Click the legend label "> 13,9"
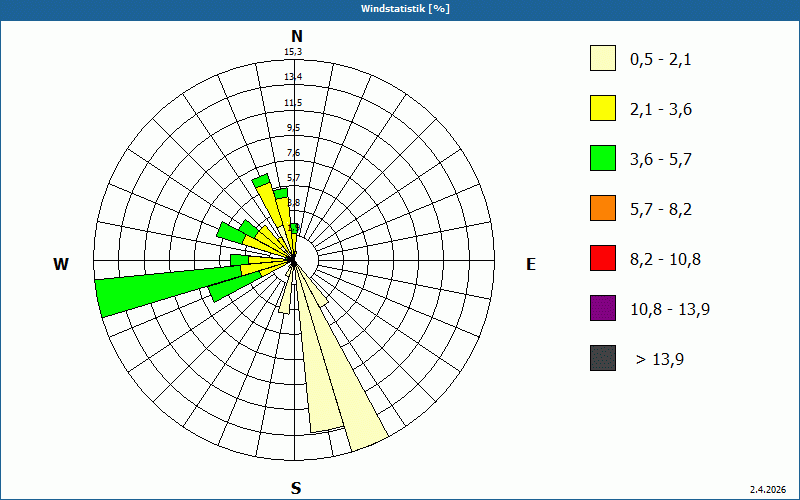Viewport: 800px width, 500px height. click(660, 360)
